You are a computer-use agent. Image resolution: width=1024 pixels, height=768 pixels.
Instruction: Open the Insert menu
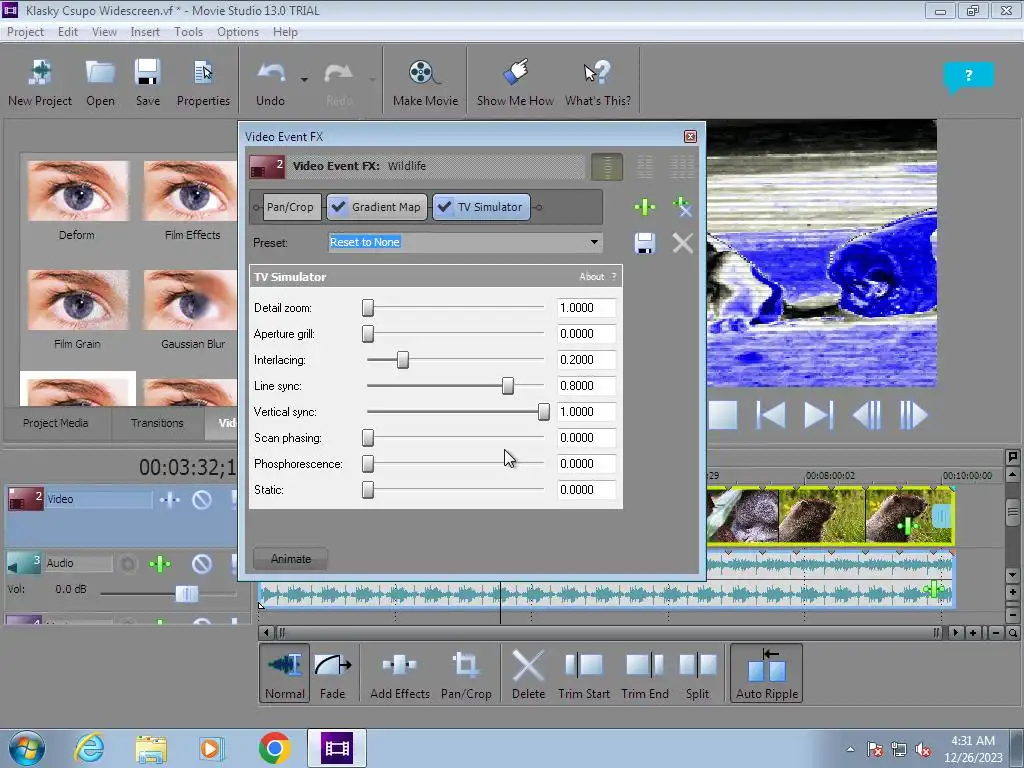tap(145, 32)
